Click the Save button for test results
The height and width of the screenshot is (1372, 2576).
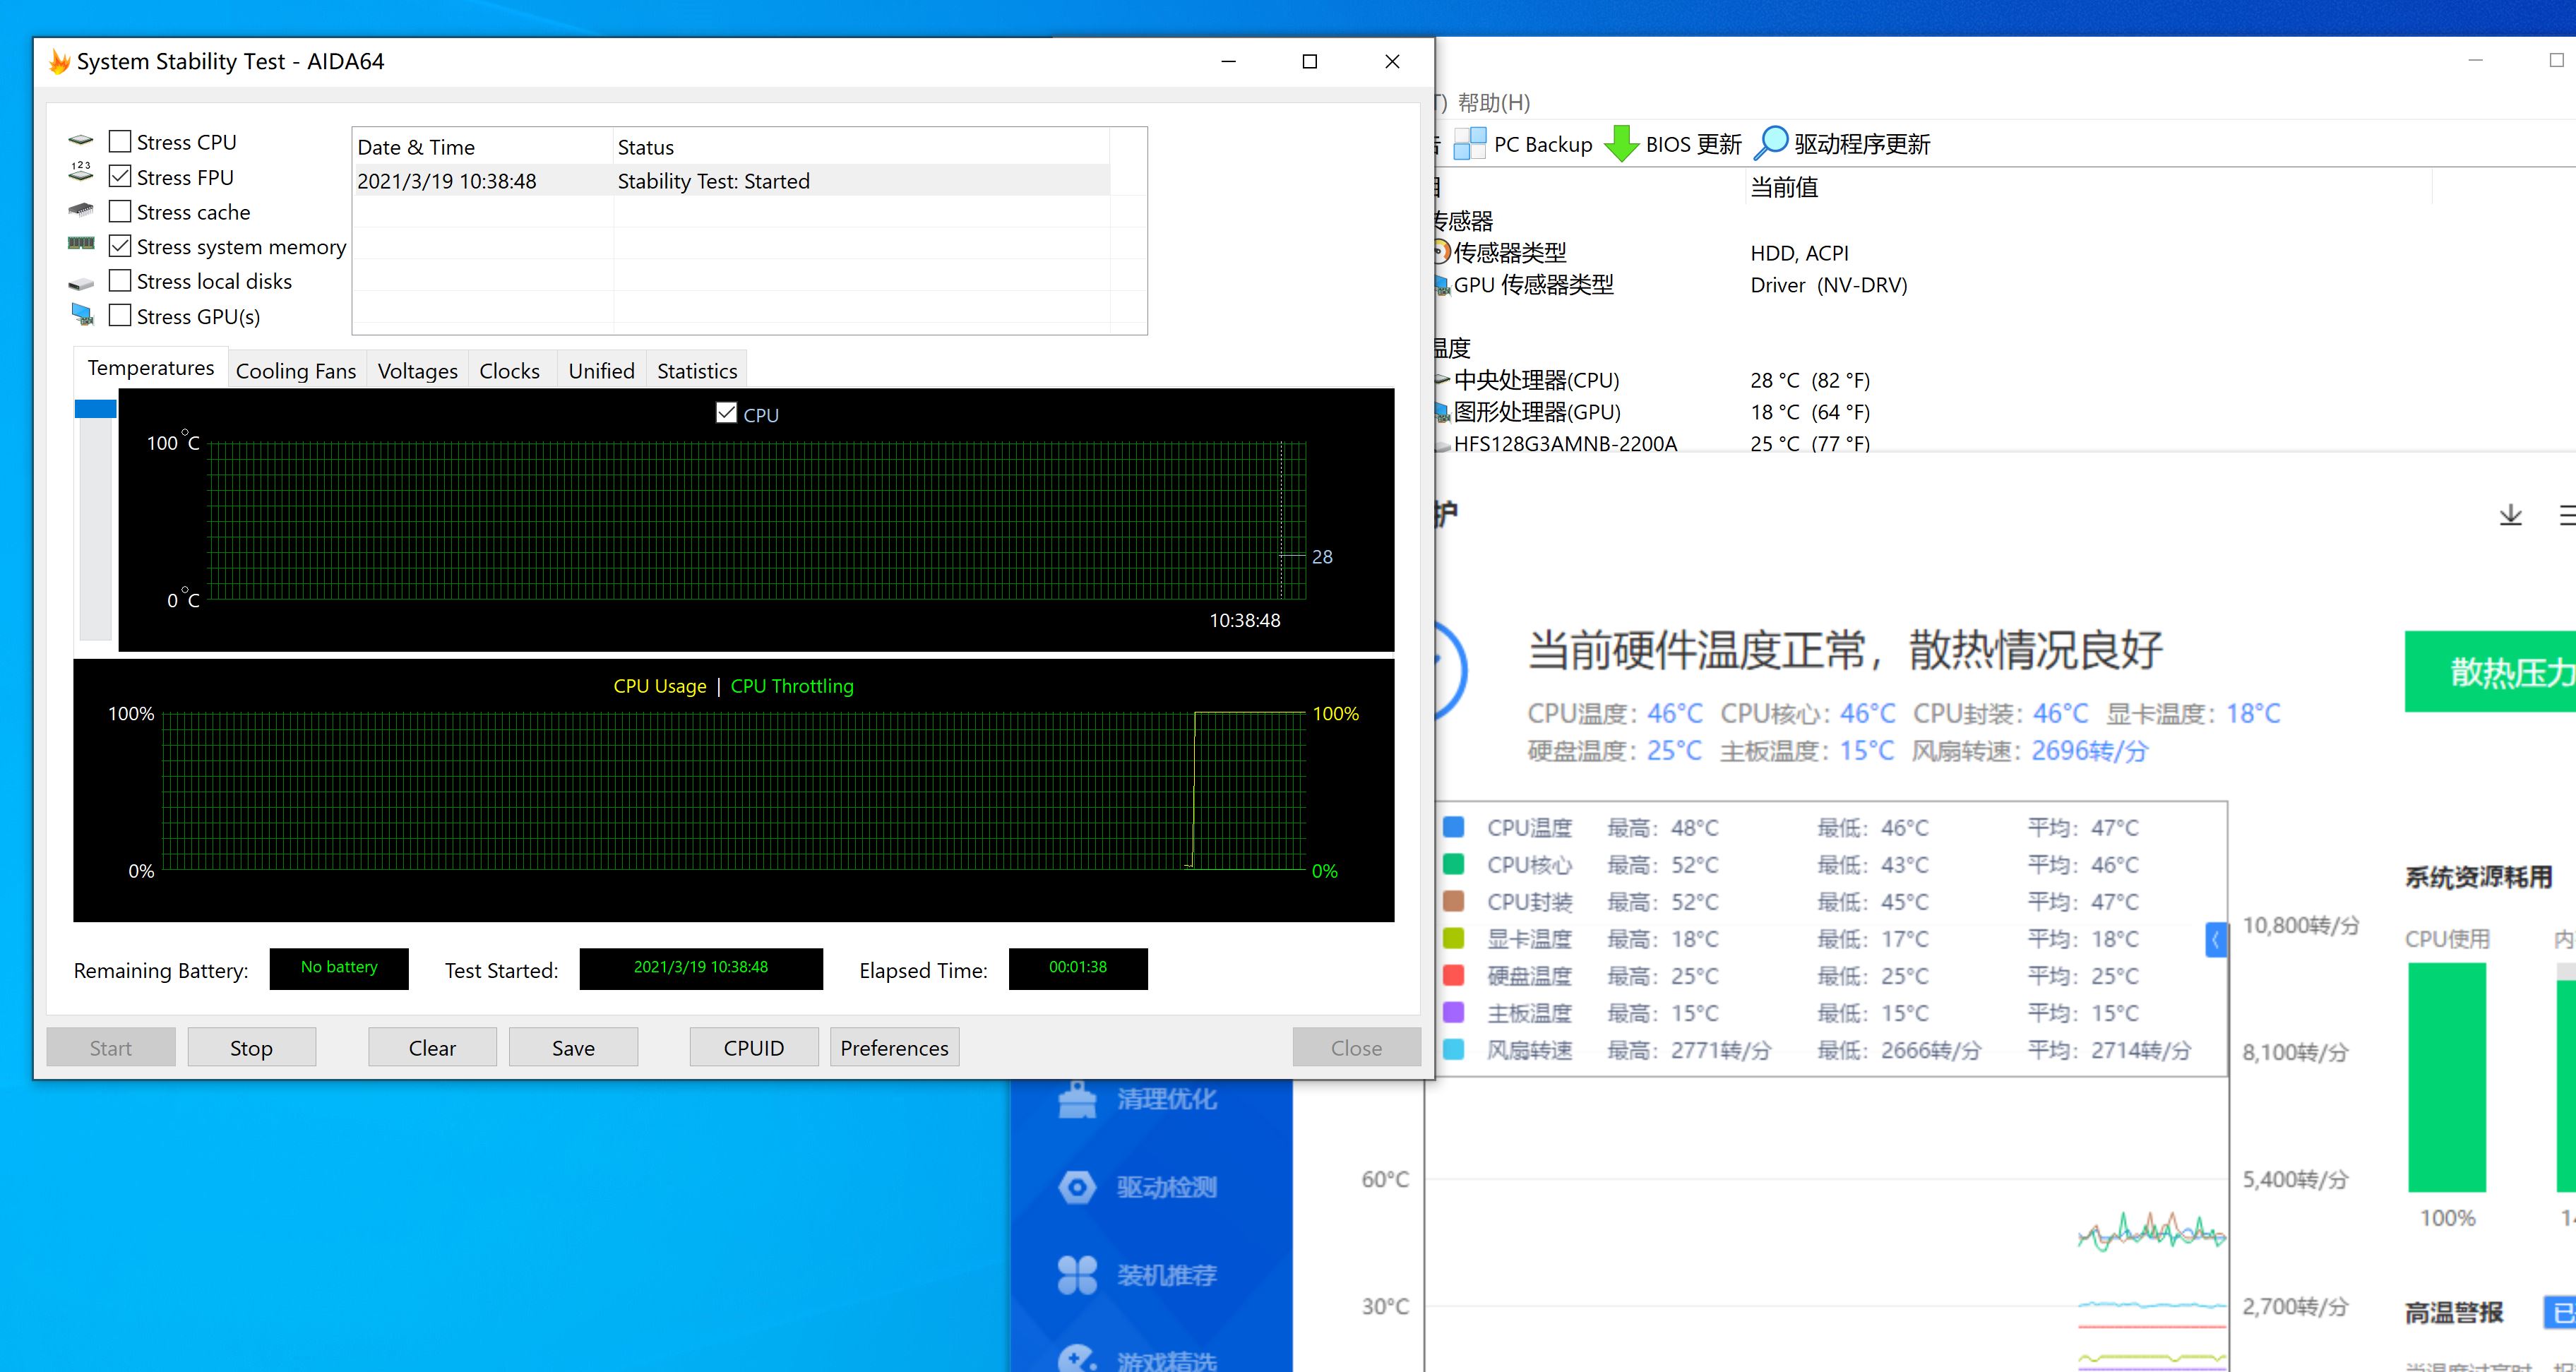point(574,1048)
